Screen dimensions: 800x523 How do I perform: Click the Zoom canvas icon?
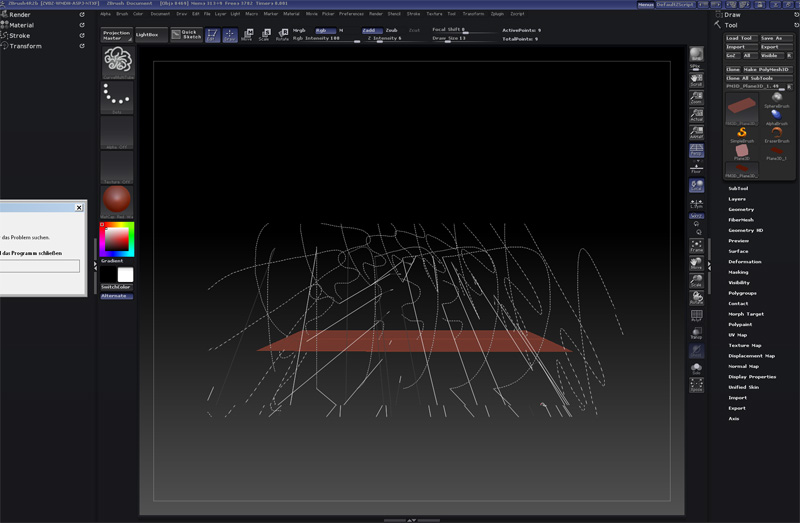coord(696,97)
